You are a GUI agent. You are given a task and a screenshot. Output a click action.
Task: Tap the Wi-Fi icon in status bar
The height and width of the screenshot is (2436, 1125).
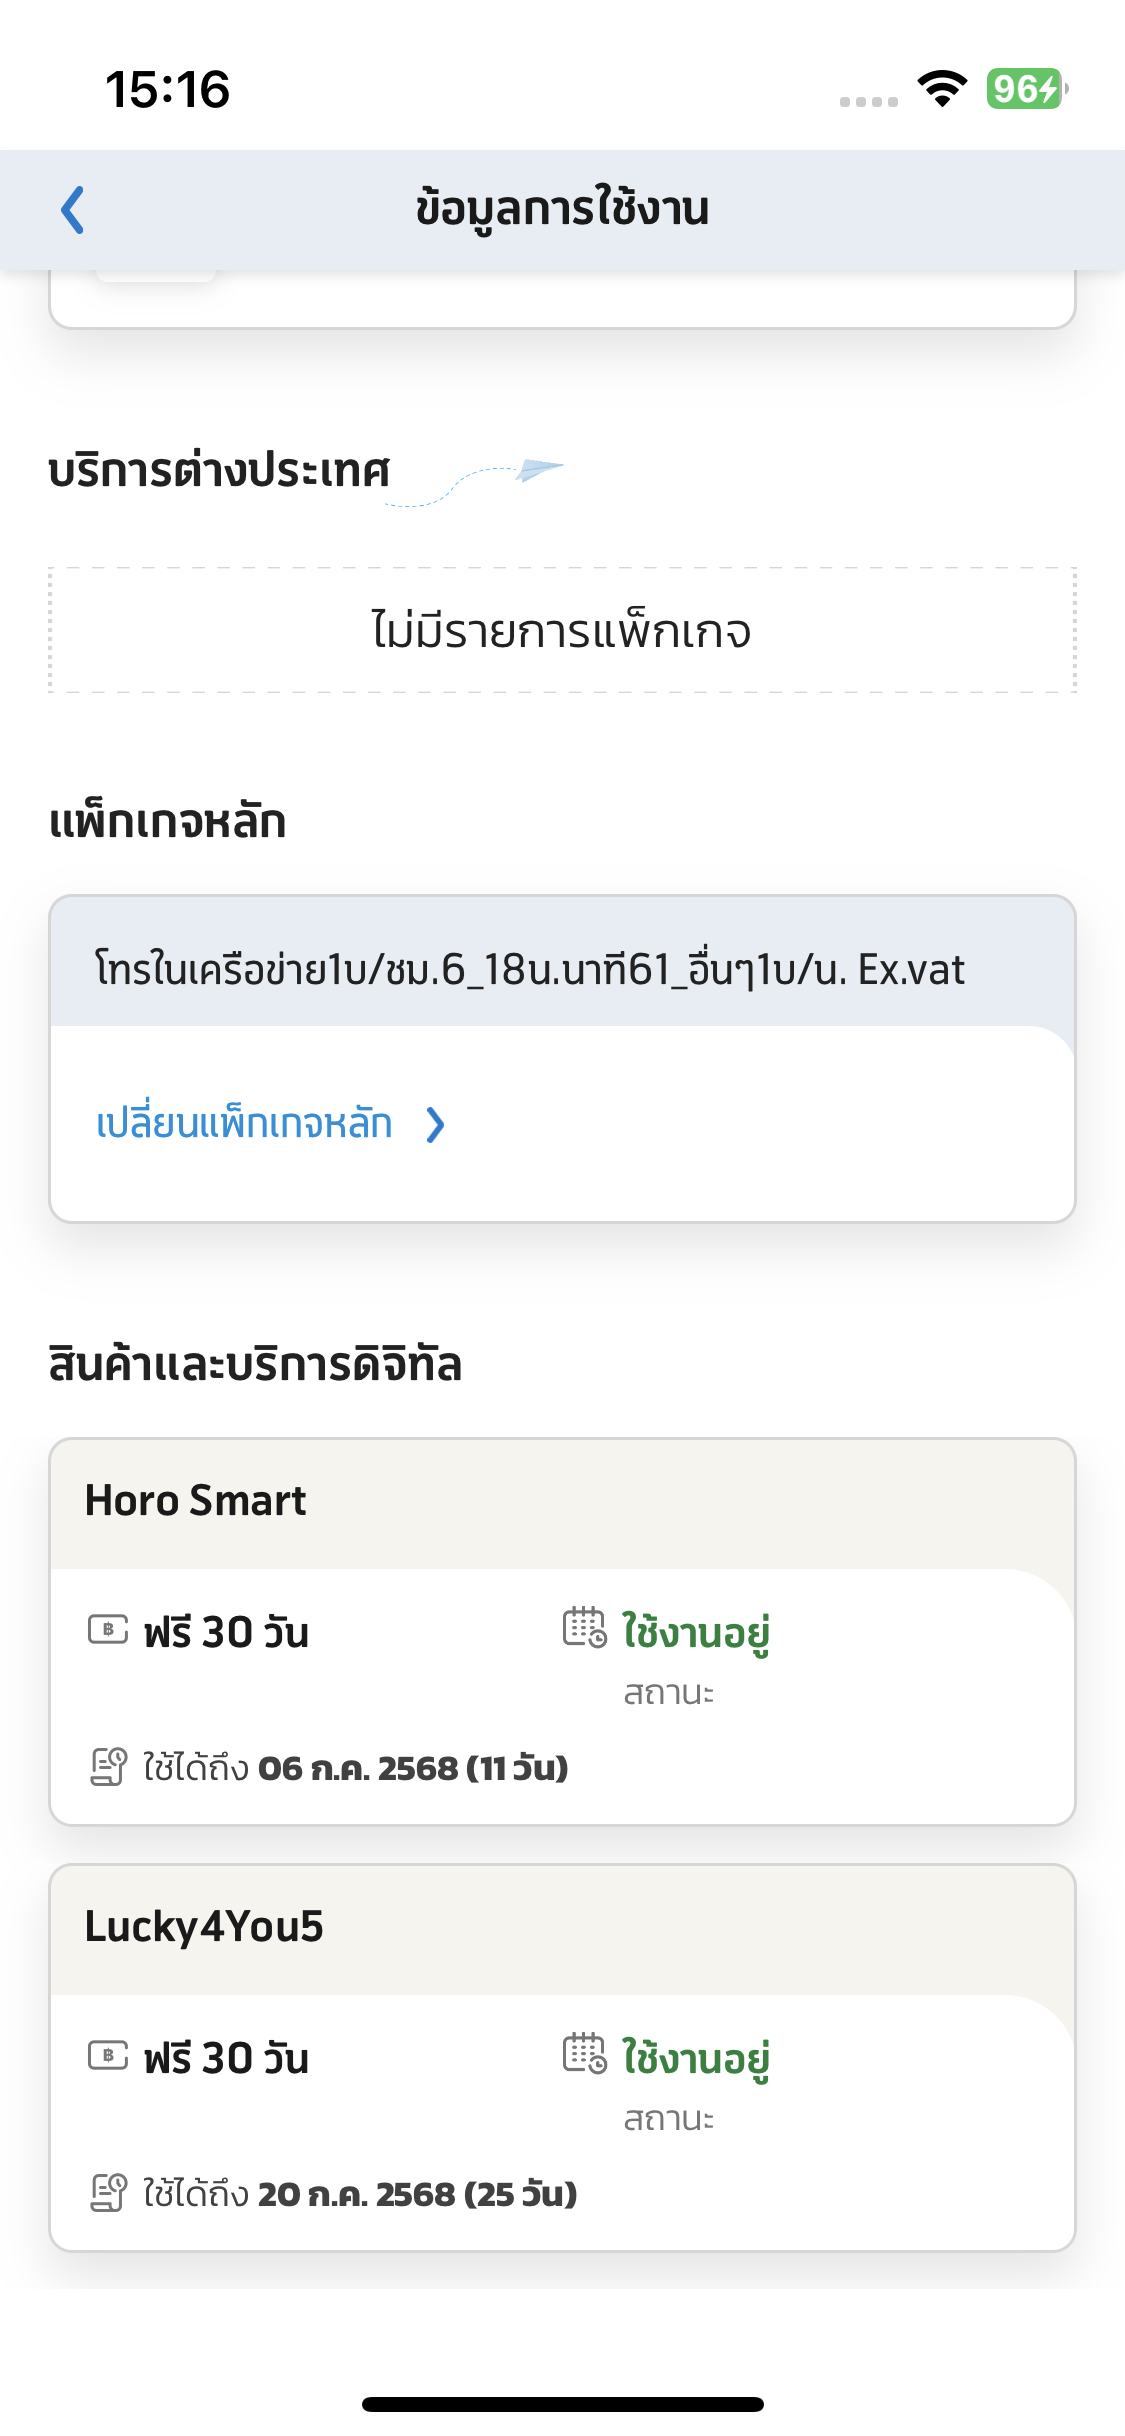[x=942, y=89]
